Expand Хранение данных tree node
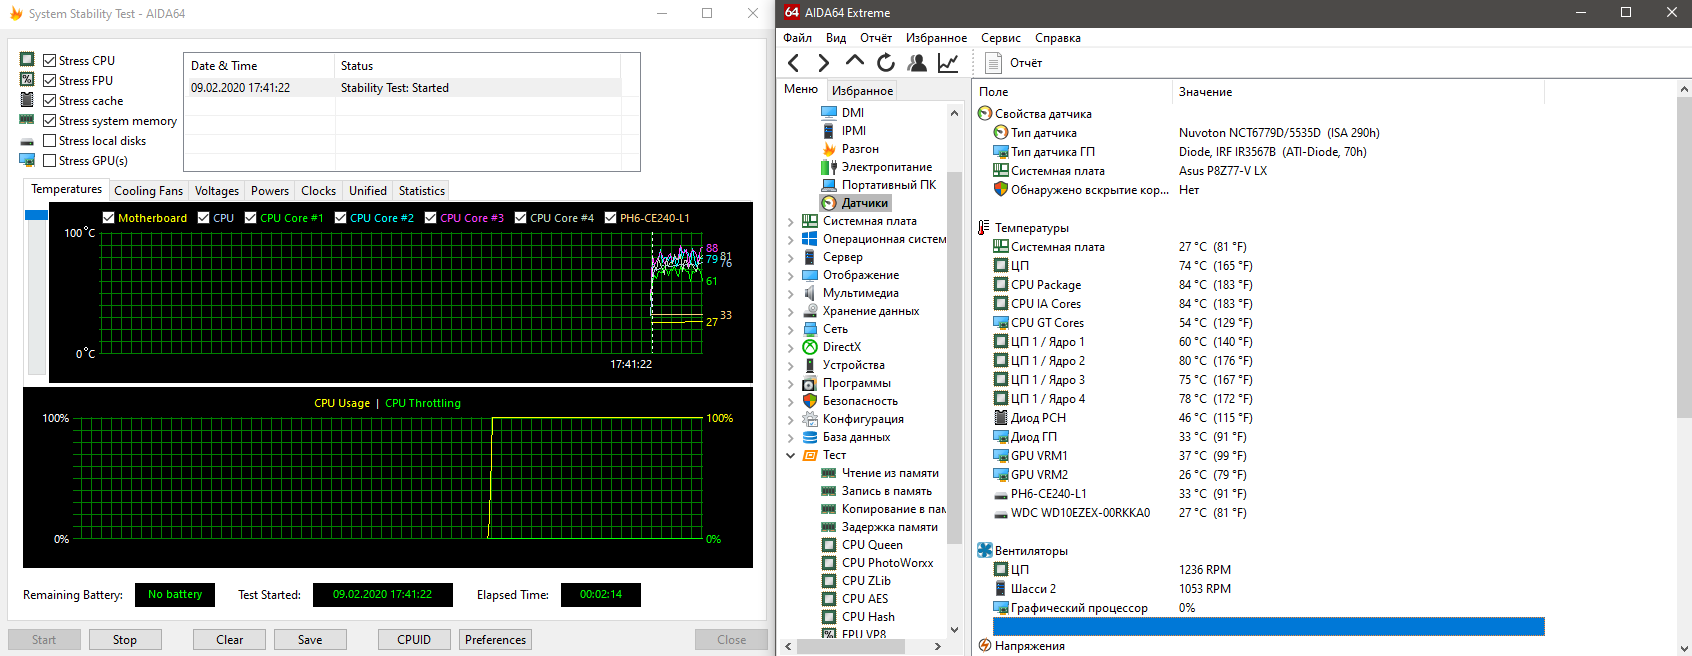 click(790, 312)
